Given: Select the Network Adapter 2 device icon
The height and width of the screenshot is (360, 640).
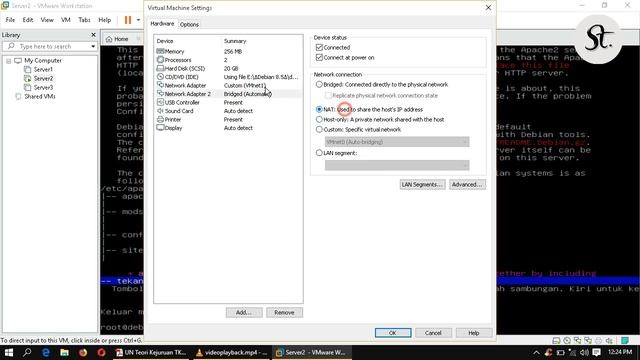Looking at the screenshot, I should click(160, 94).
